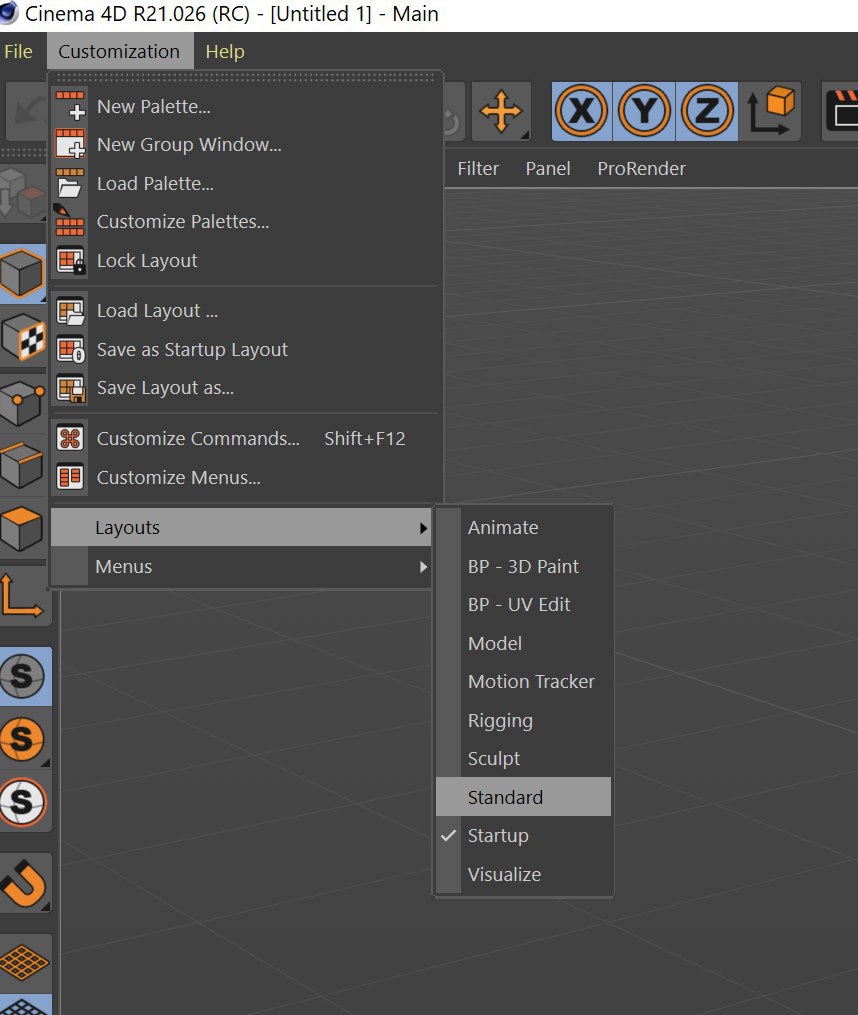Click the Make Editable icon
858x1015 pixels.
point(23,192)
